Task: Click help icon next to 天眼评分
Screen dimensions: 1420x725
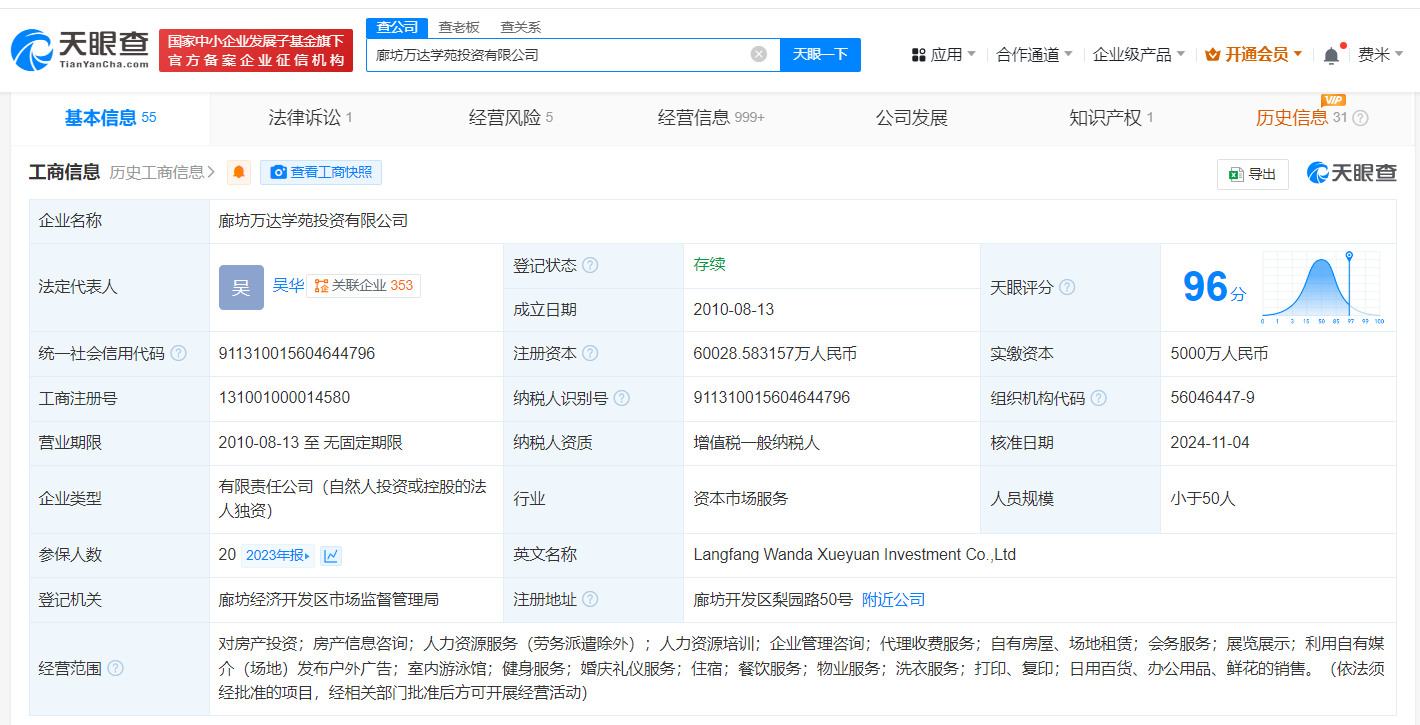Action: (x=1067, y=288)
